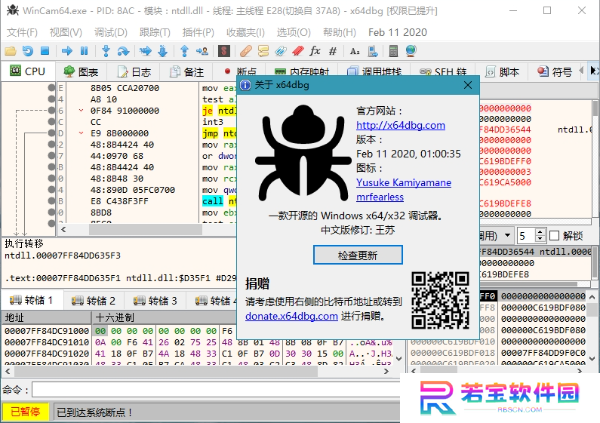Toggle breakpoint on the '44:0970 68' row

click(51, 156)
